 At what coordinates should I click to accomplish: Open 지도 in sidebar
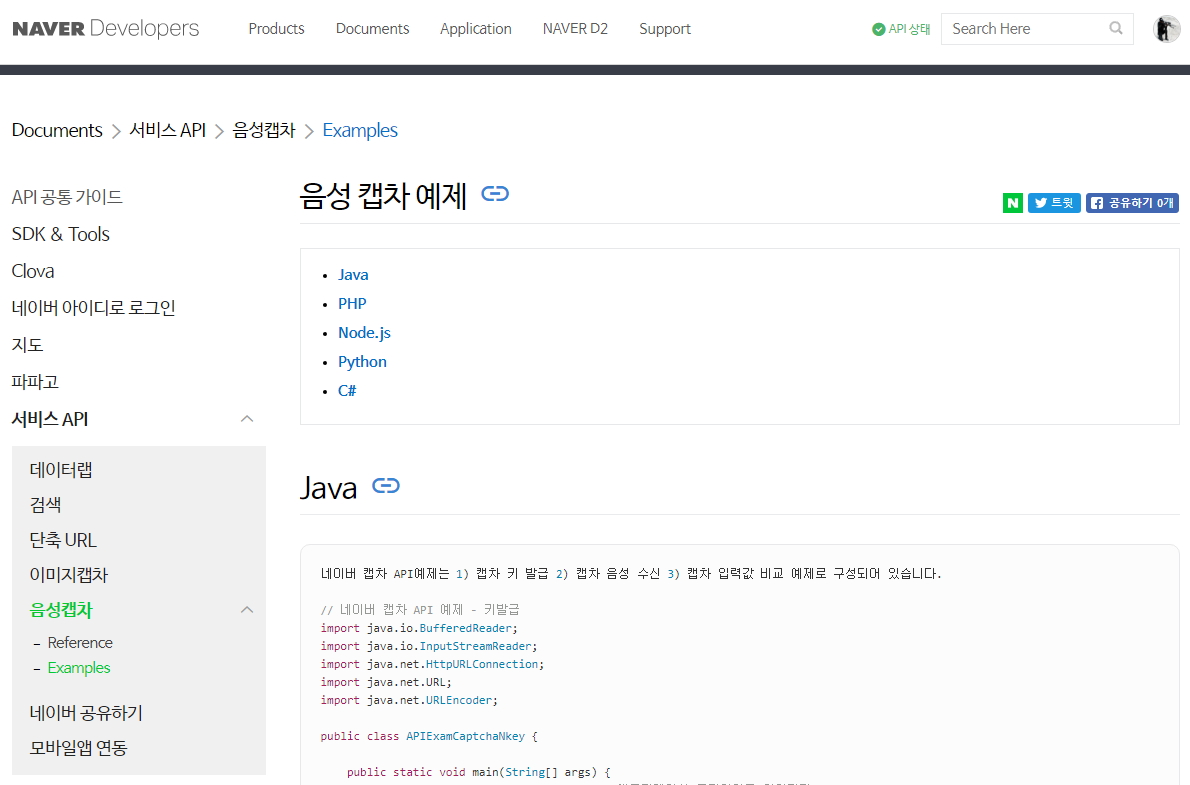click(x=27, y=345)
